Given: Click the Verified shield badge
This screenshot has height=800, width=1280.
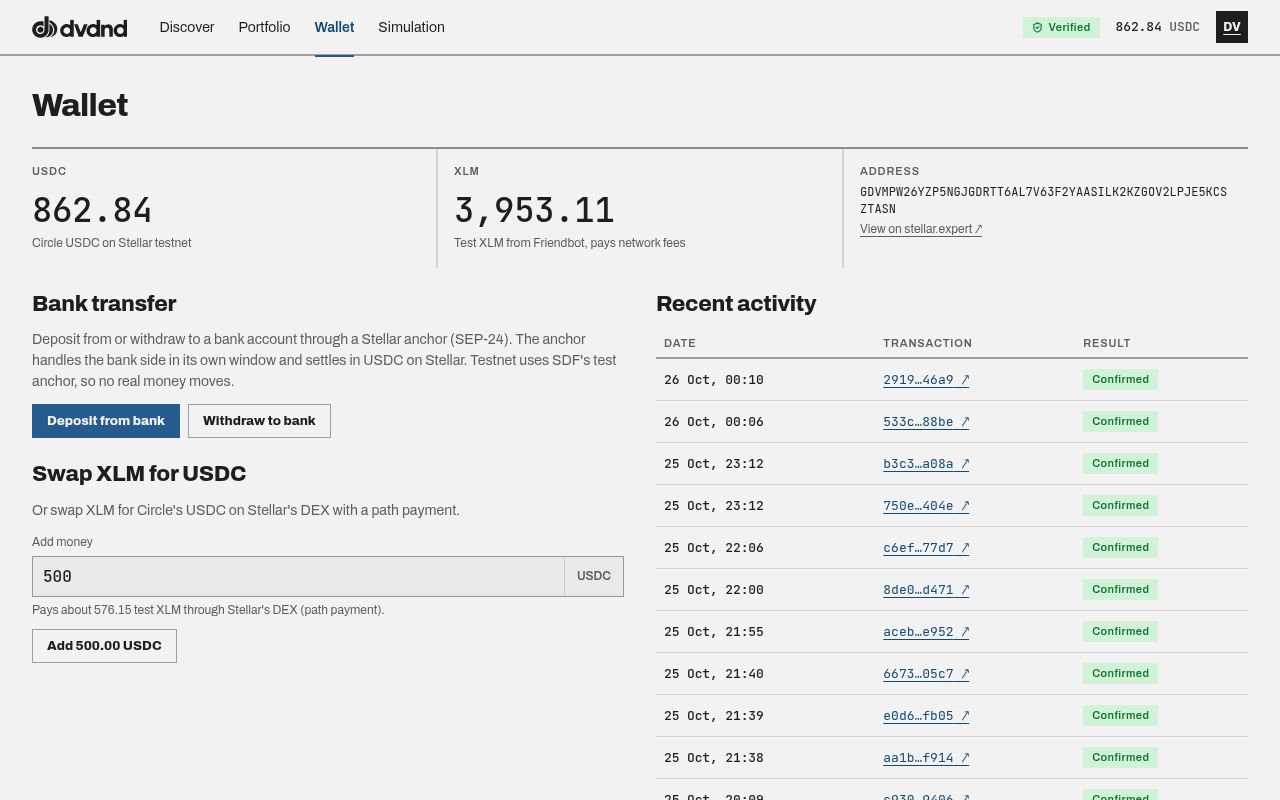Looking at the screenshot, I should click(x=1061, y=27).
